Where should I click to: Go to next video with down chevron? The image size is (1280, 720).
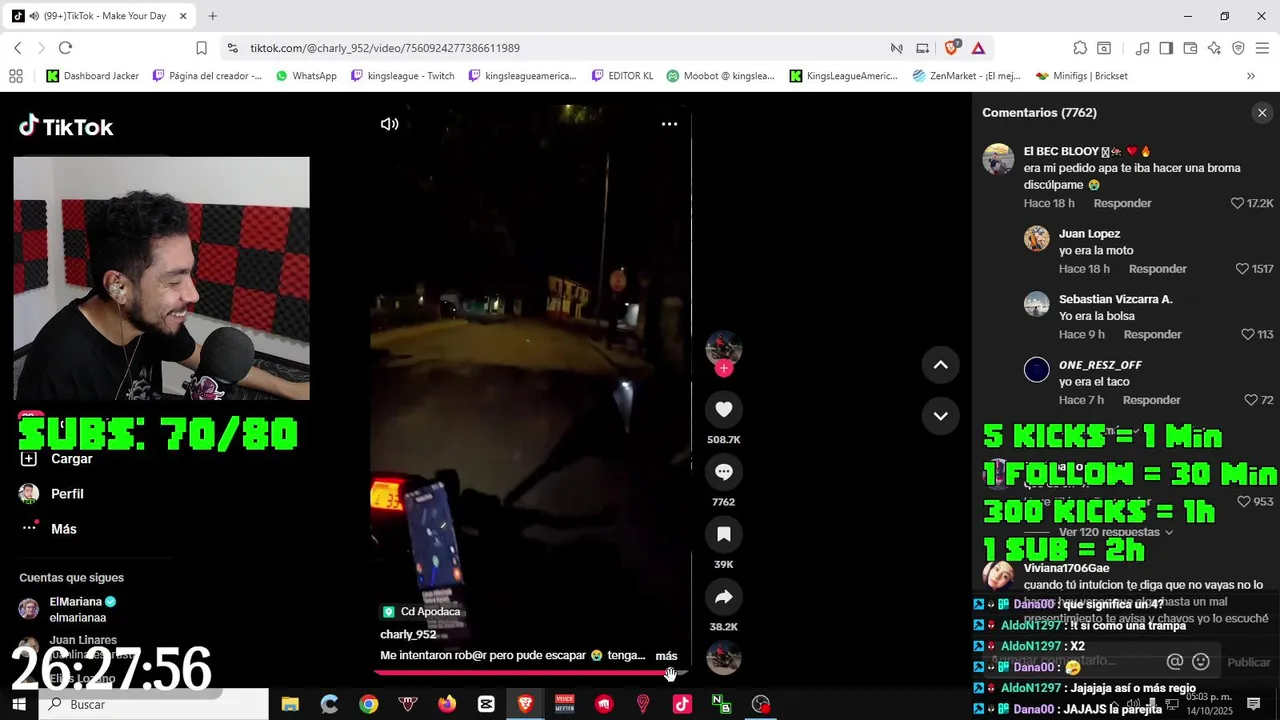tap(940, 416)
